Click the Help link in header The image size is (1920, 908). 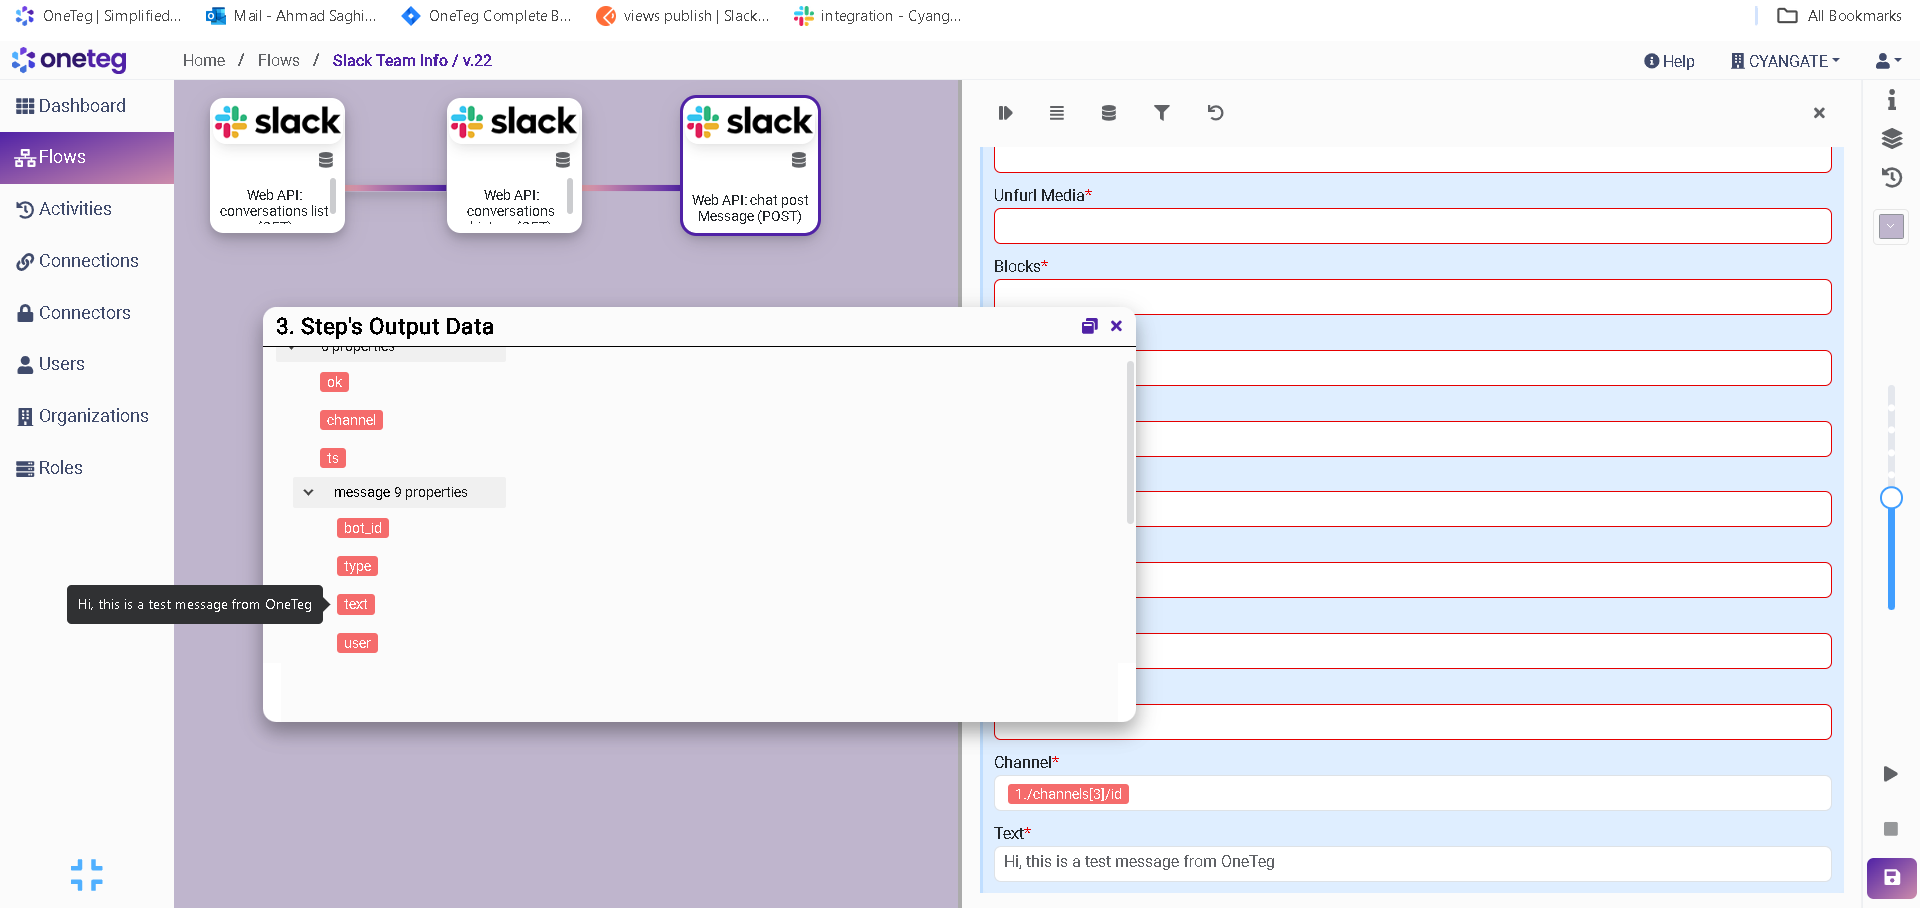tap(1669, 61)
